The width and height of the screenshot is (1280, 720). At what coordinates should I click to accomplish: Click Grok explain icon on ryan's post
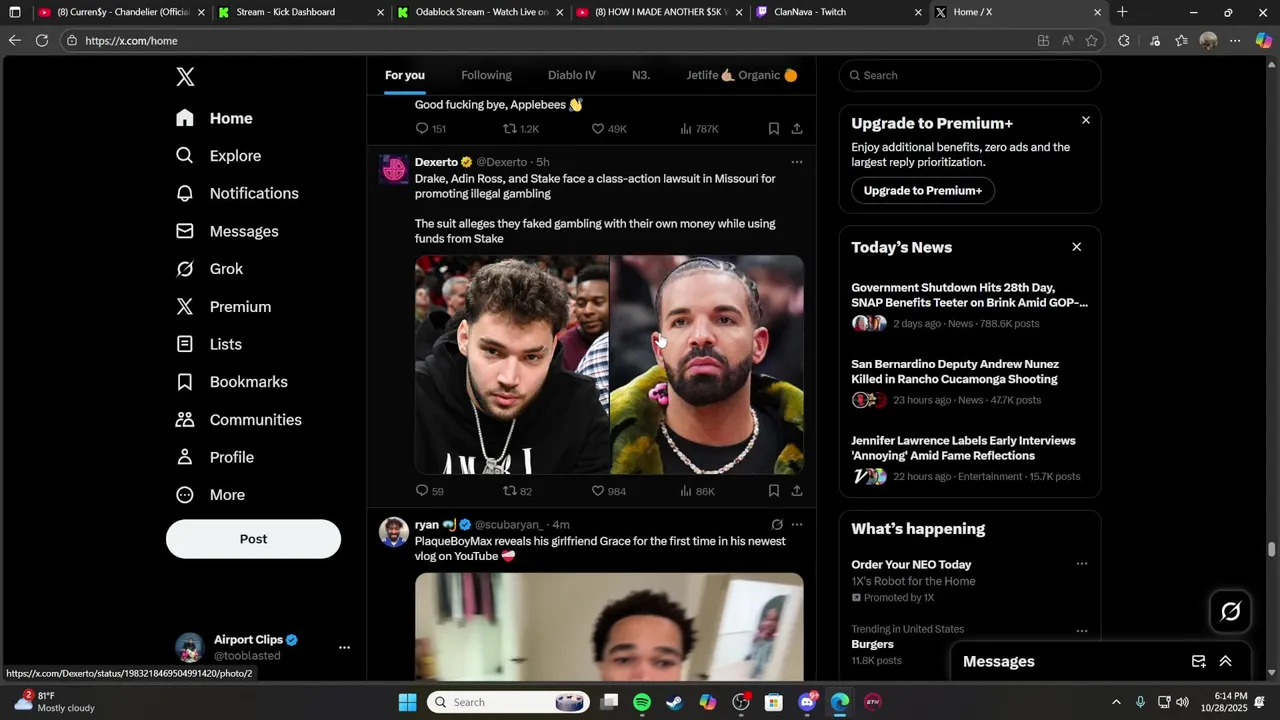[777, 524]
